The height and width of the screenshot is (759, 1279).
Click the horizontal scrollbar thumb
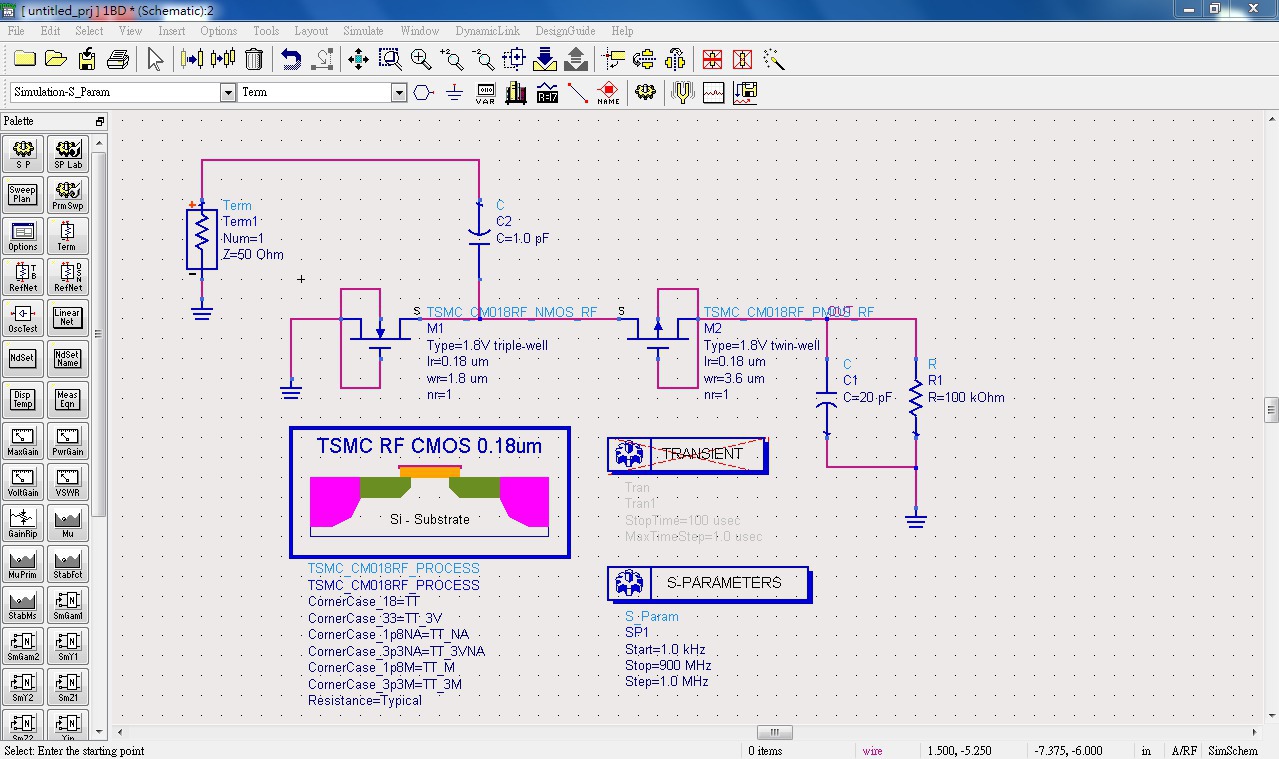[x=774, y=732]
